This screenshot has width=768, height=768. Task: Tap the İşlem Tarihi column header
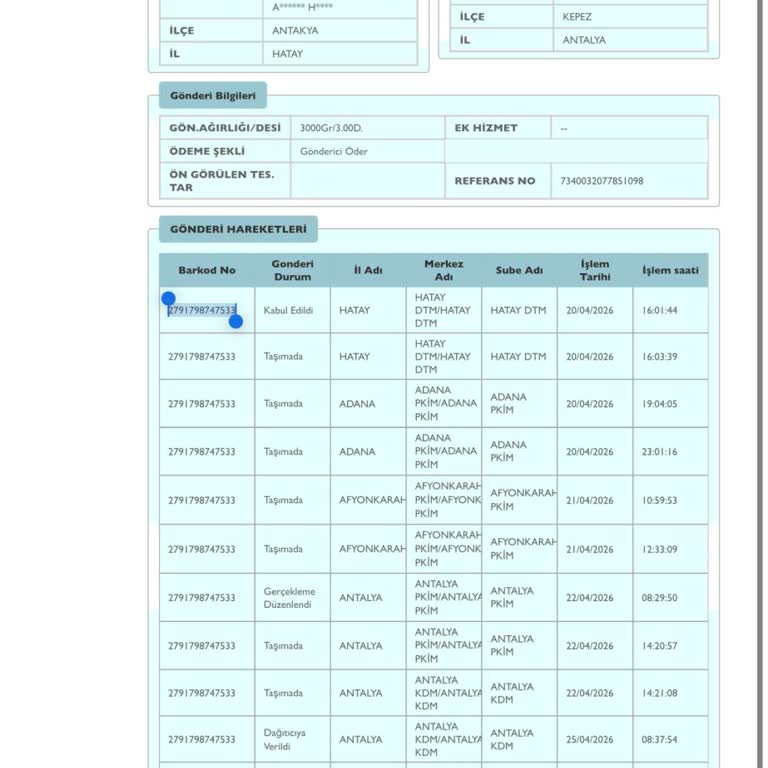(x=595, y=270)
